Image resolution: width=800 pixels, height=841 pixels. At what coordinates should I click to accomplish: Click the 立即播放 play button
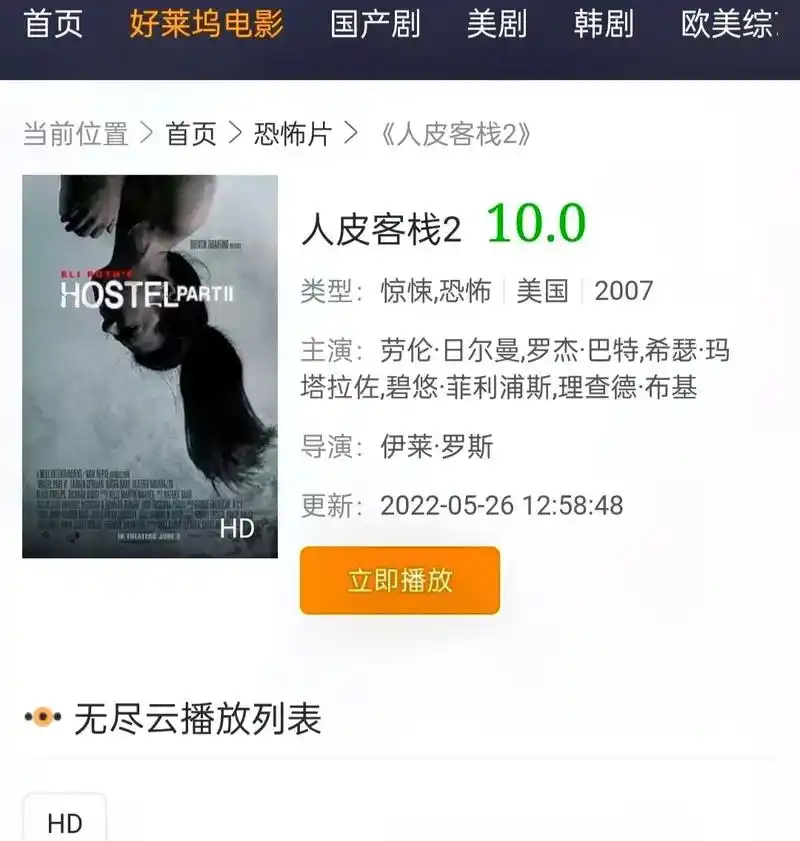coord(400,580)
